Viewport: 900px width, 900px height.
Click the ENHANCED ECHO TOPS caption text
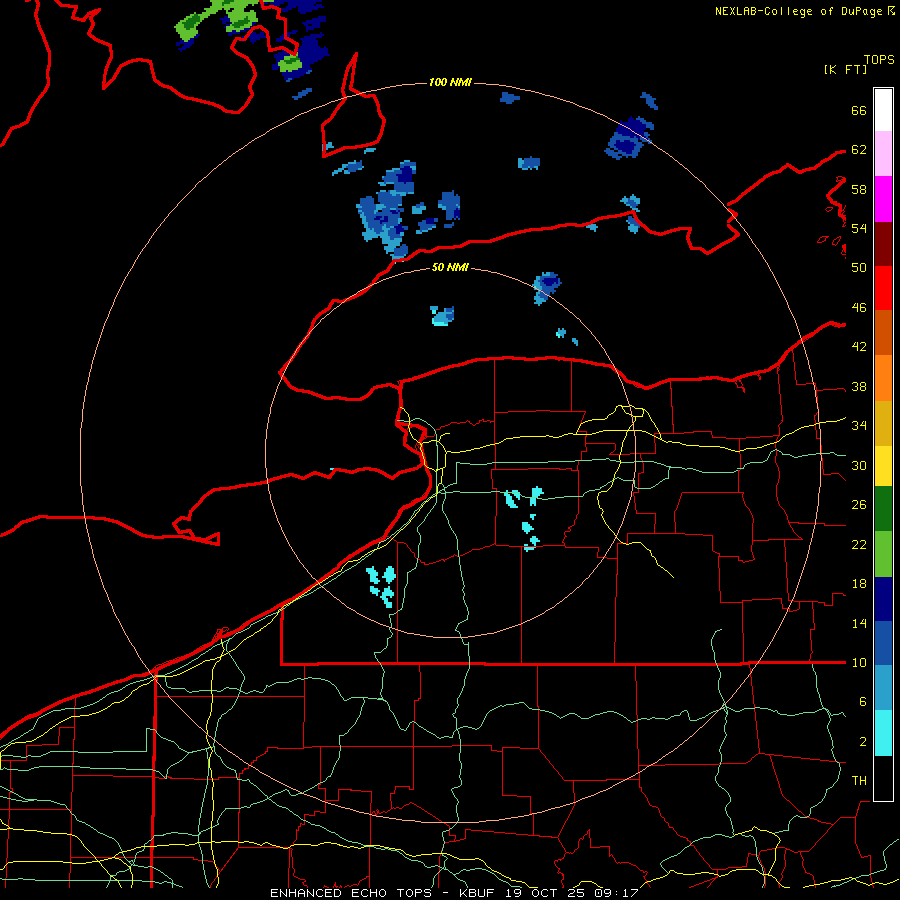point(351,893)
